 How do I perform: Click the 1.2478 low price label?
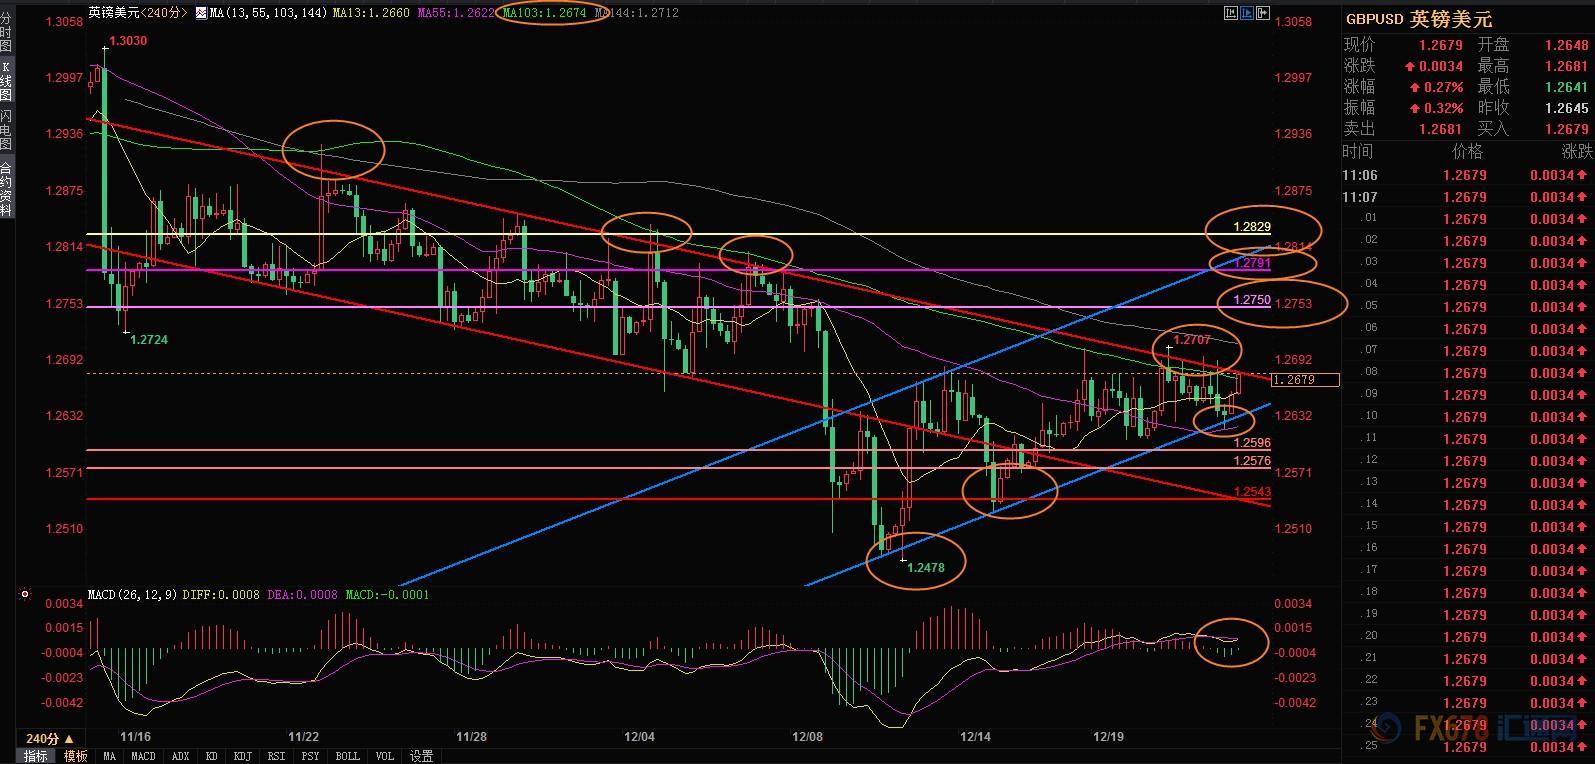coord(926,567)
